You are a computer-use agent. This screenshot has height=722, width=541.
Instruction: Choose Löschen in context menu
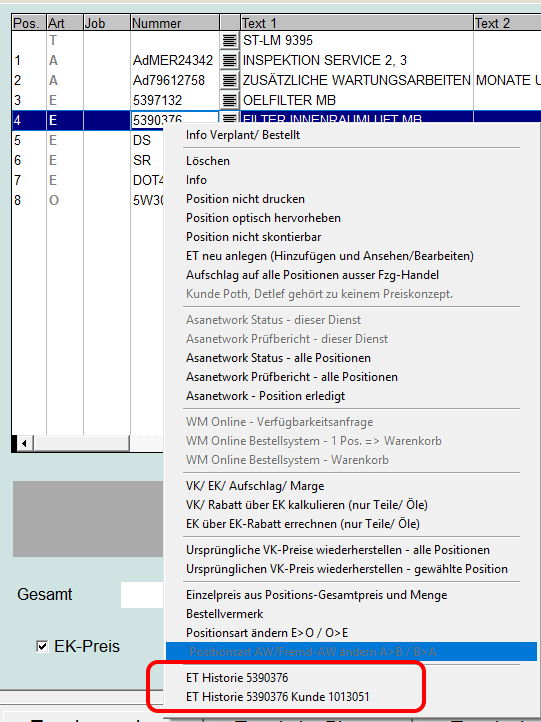click(x=208, y=161)
